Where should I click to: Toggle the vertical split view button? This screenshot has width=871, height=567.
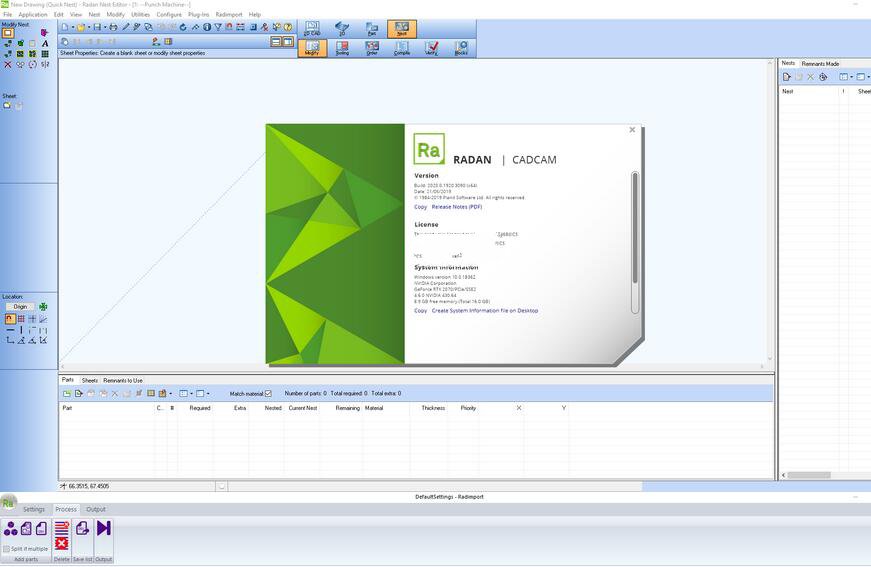pyautogui.click(x=288, y=42)
